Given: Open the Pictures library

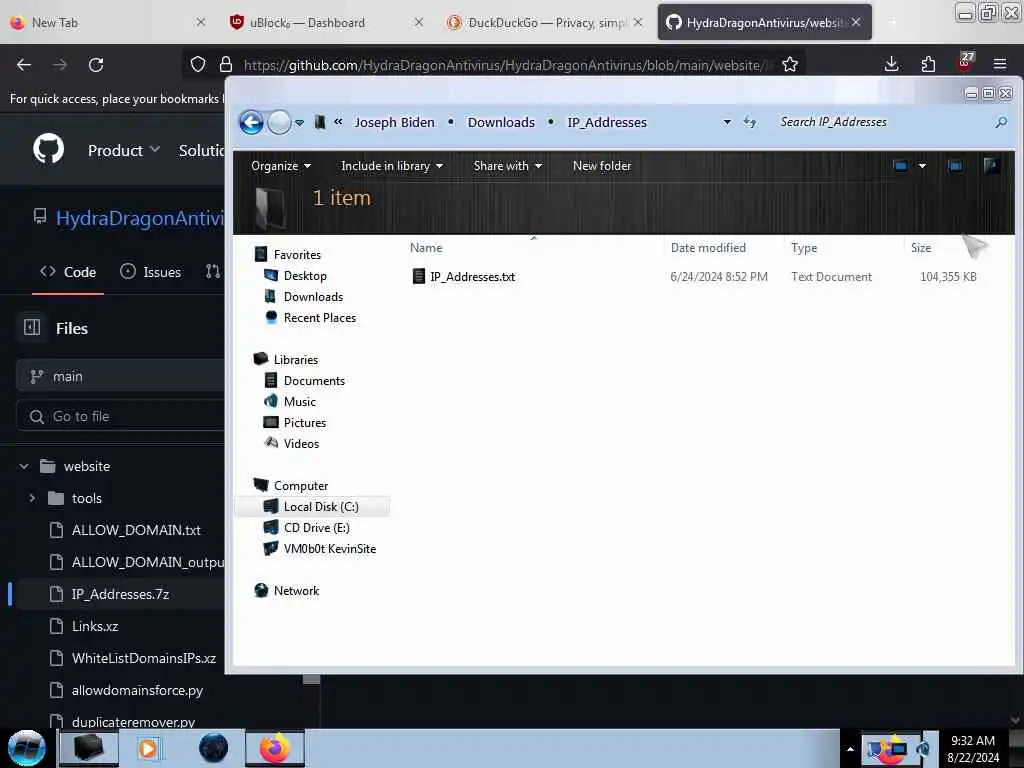Looking at the screenshot, I should click(x=295, y=422).
